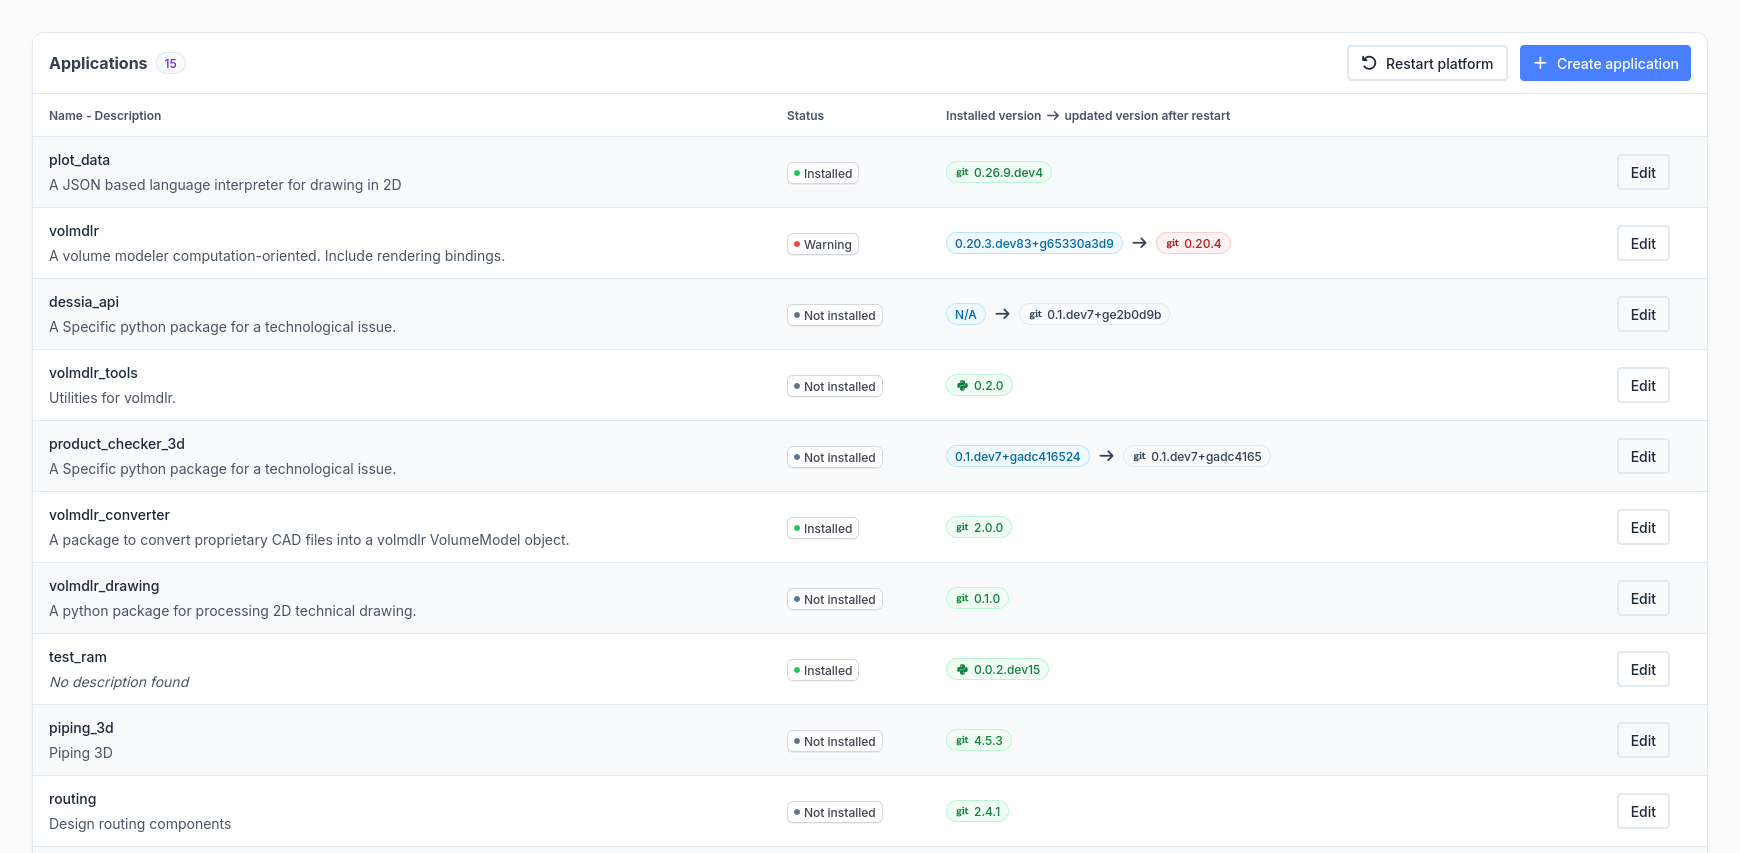The width and height of the screenshot is (1740, 853).
Task: Select the volmdlr_drawing application name
Action: 104,586
